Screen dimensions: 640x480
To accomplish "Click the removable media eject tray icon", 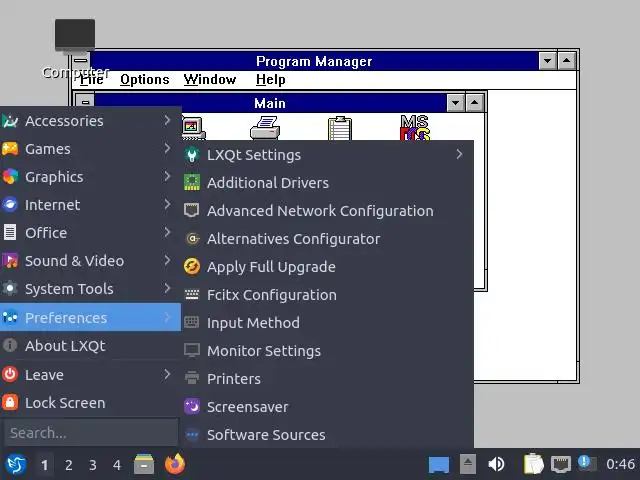I will coord(468,464).
